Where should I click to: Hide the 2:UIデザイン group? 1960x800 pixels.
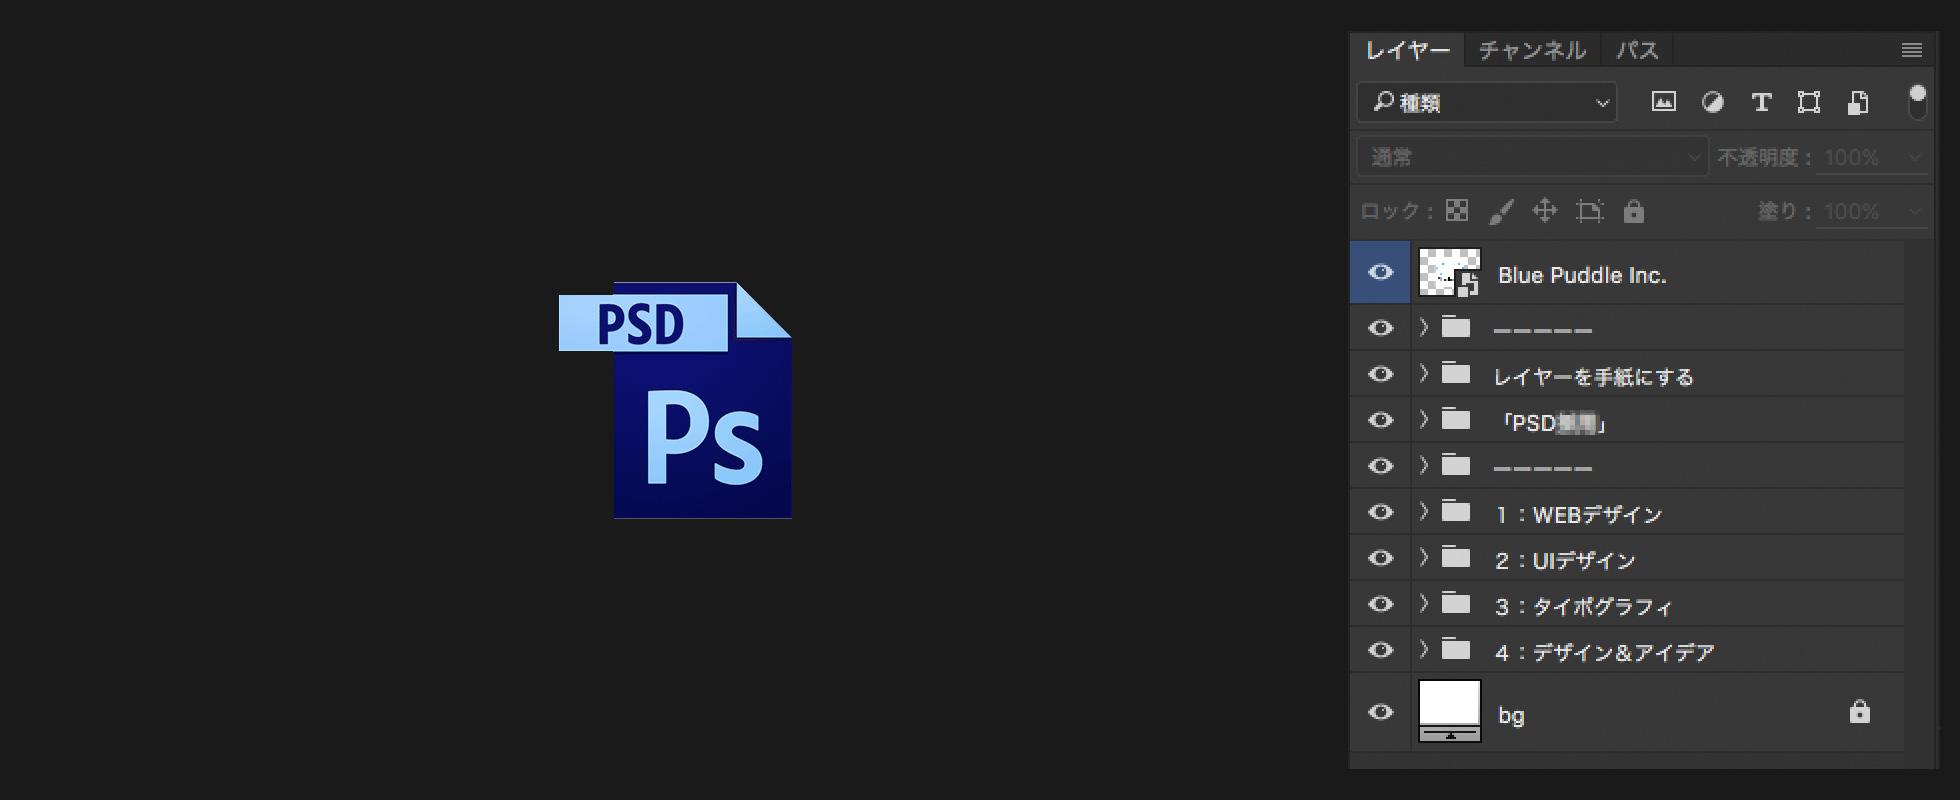click(x=1380, y=558)
